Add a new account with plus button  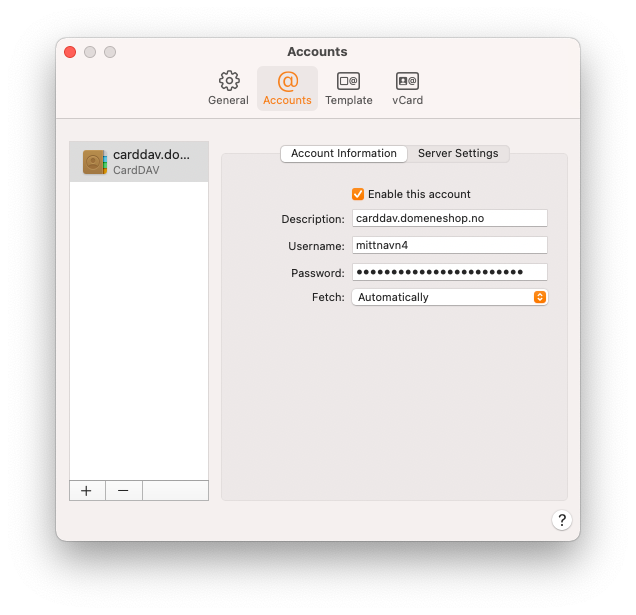[87, 490]
